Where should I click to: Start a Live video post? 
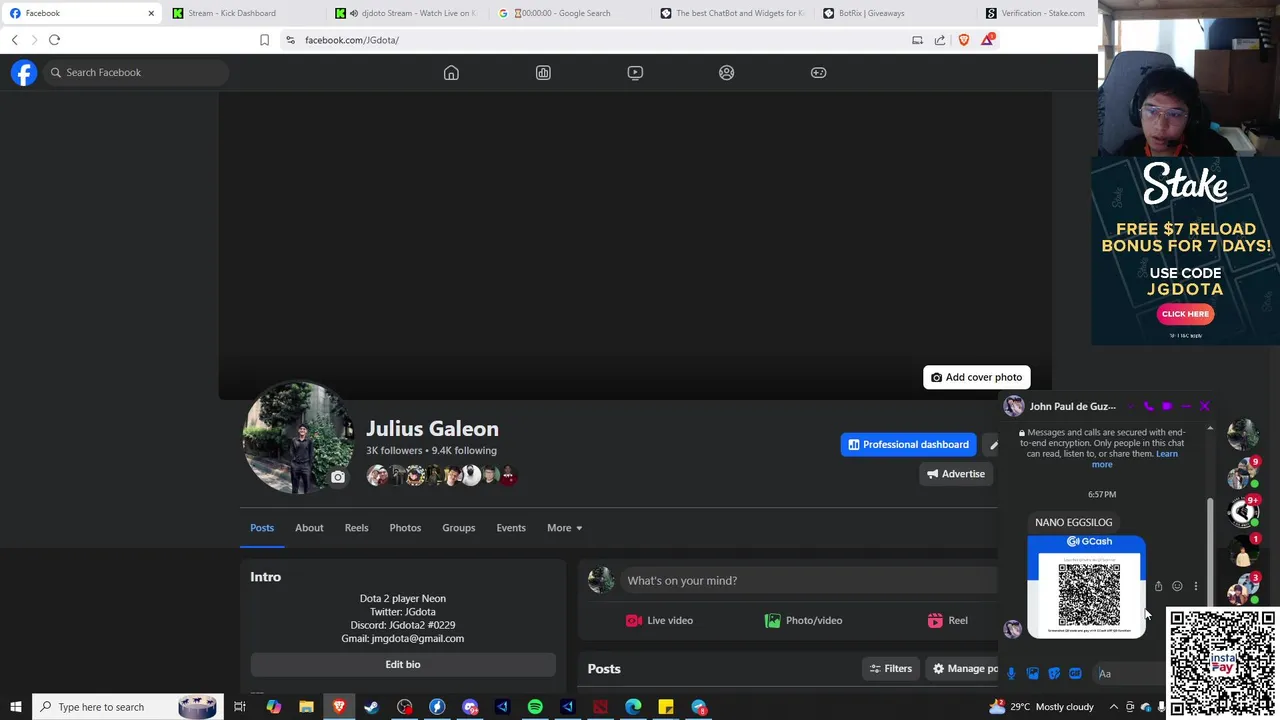[x=659, y=620]
